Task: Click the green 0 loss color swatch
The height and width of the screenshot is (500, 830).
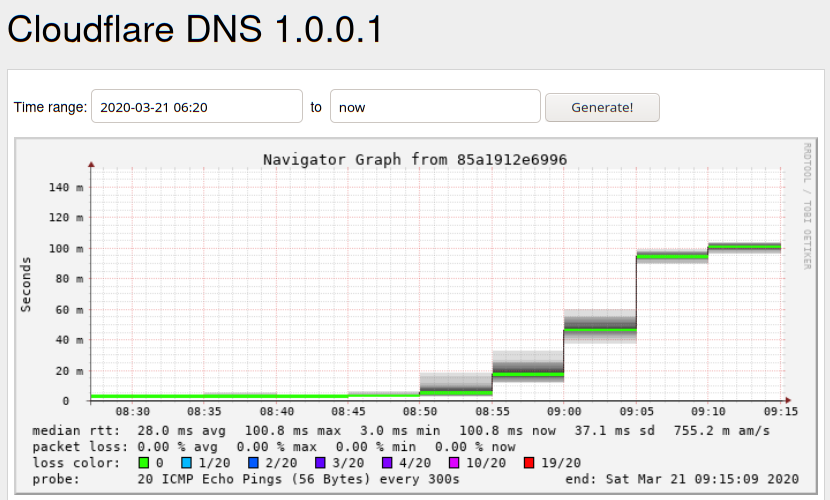Action: [x=143, y=463]
